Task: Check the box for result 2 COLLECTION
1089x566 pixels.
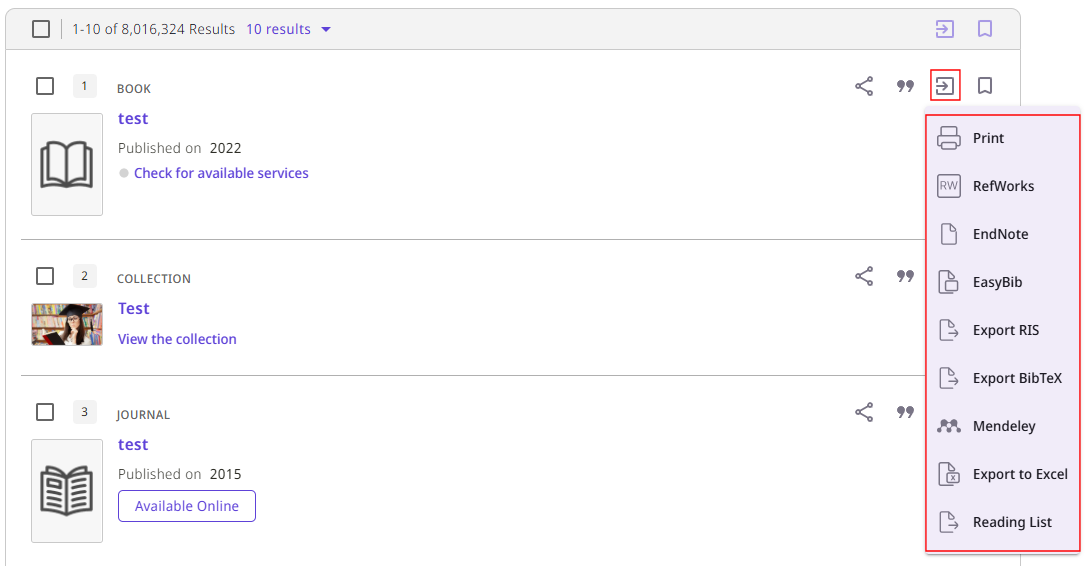Action: pyautogui.click(x=45, y=276)
